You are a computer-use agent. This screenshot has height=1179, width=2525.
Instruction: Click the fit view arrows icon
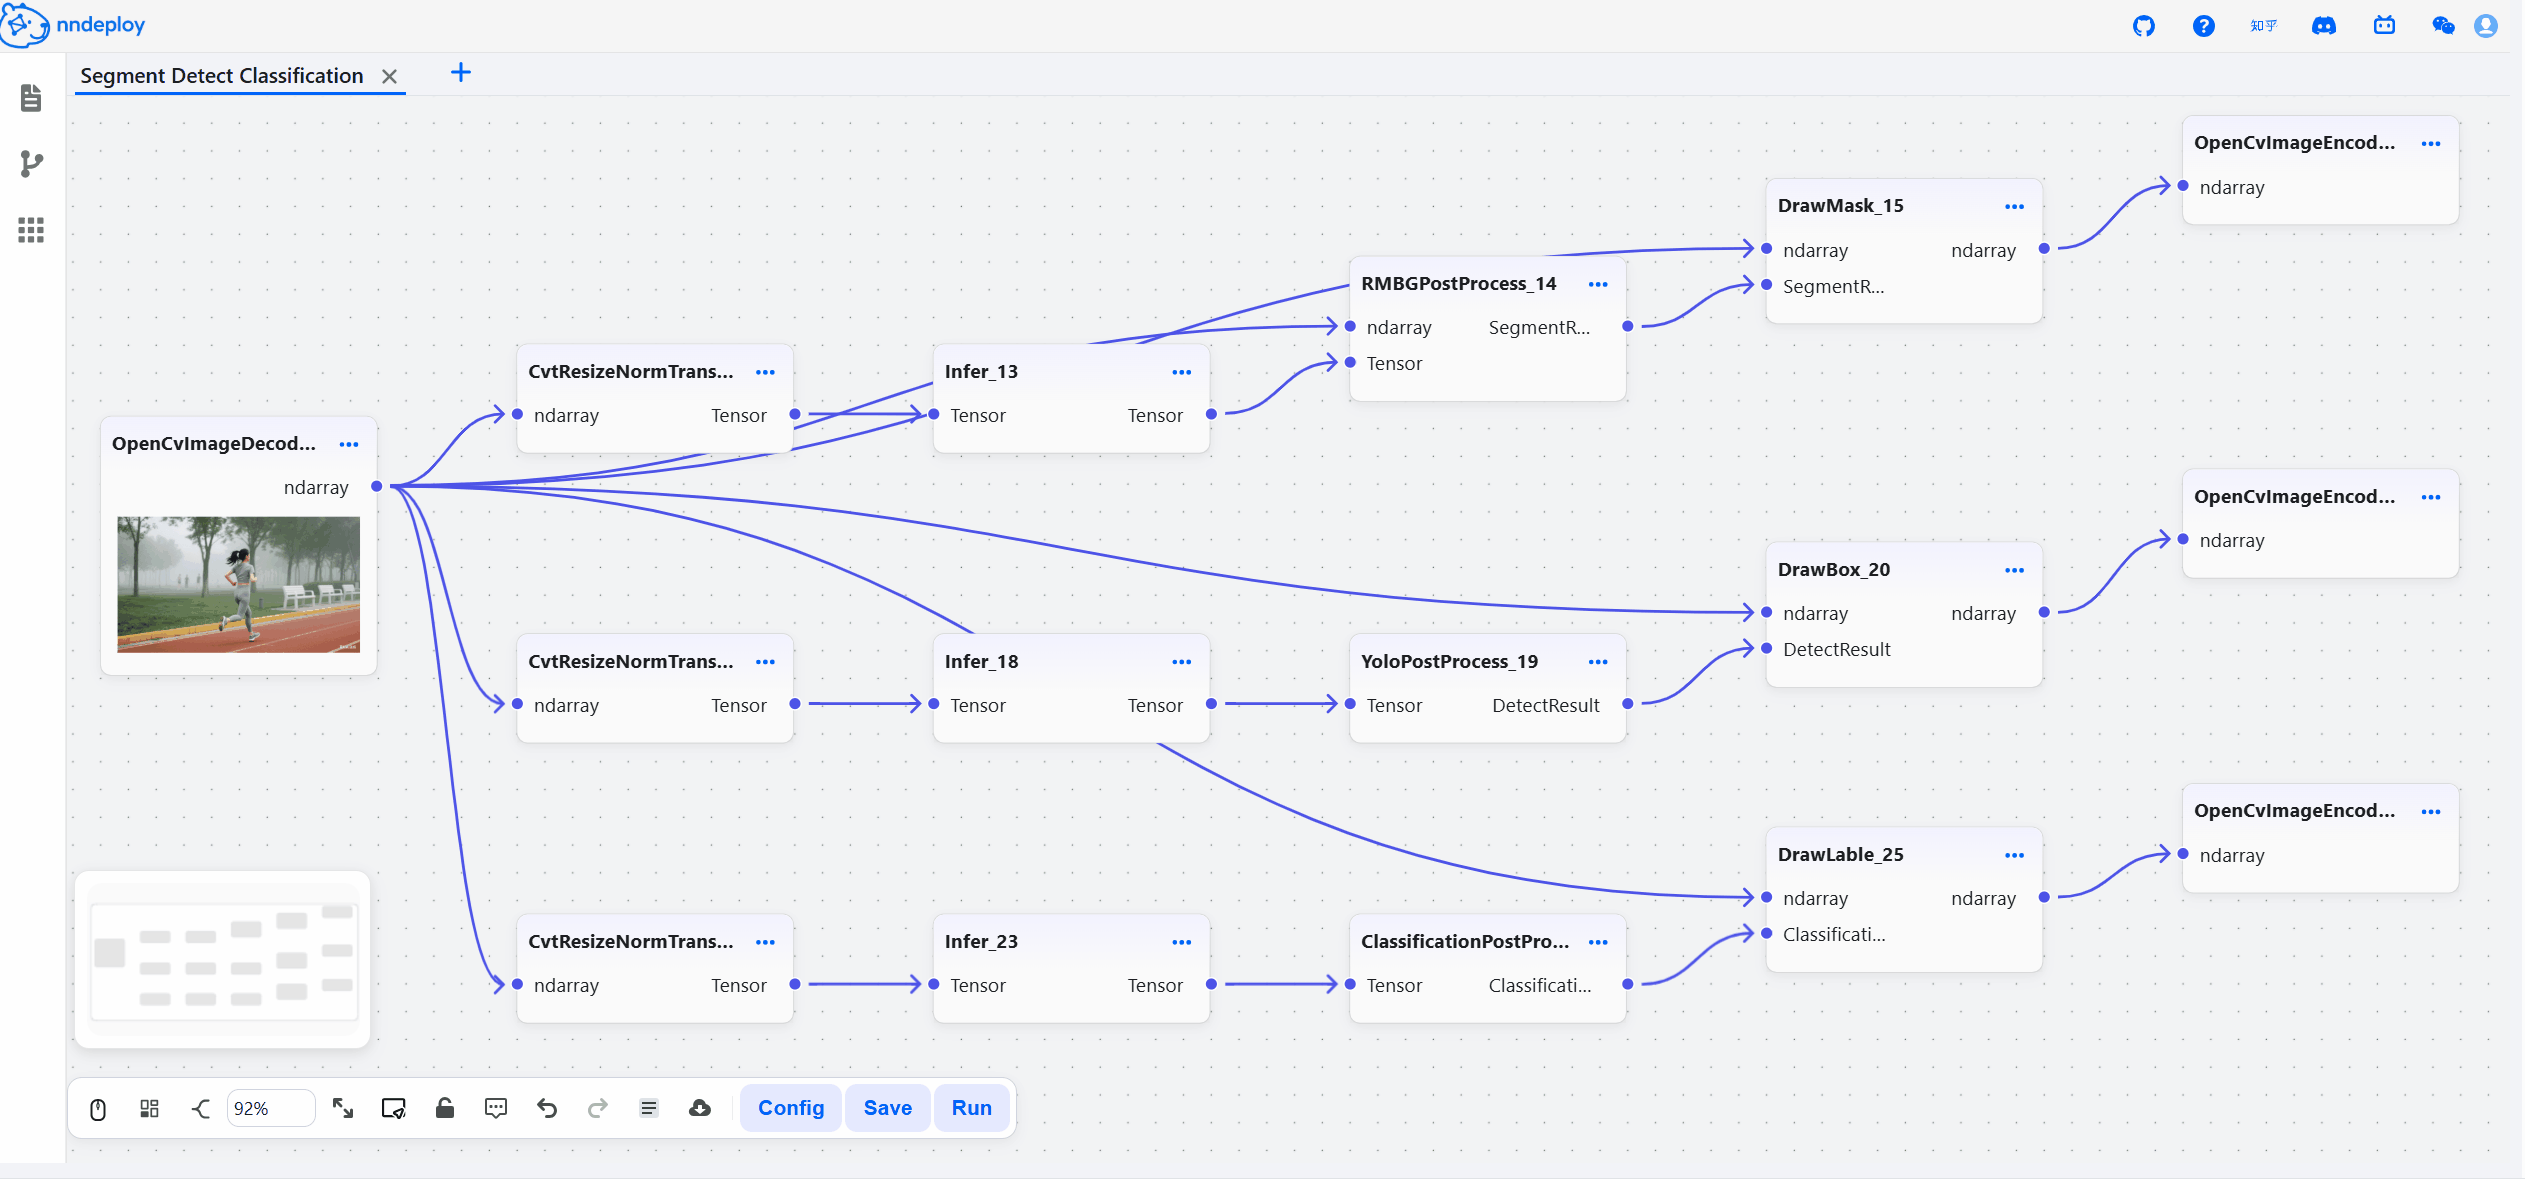343,1108
